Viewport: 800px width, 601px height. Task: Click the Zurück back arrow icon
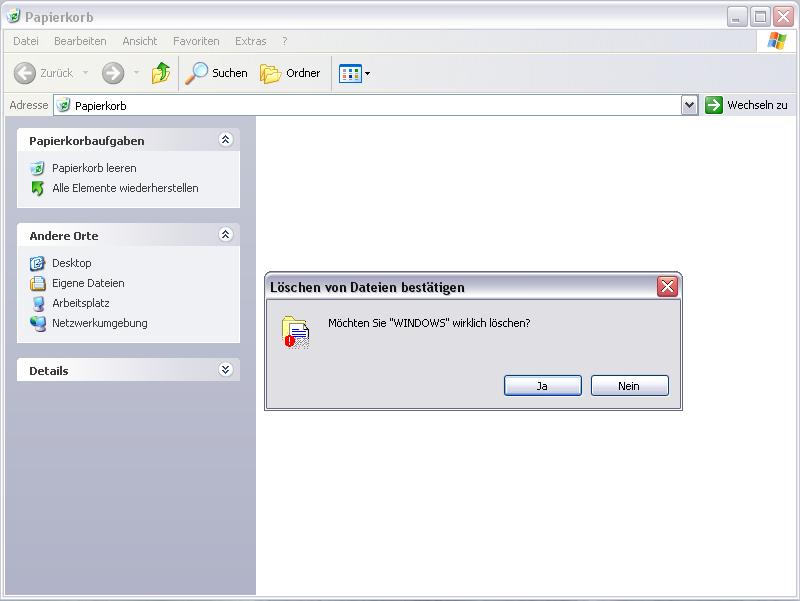(x=25, y=73)
